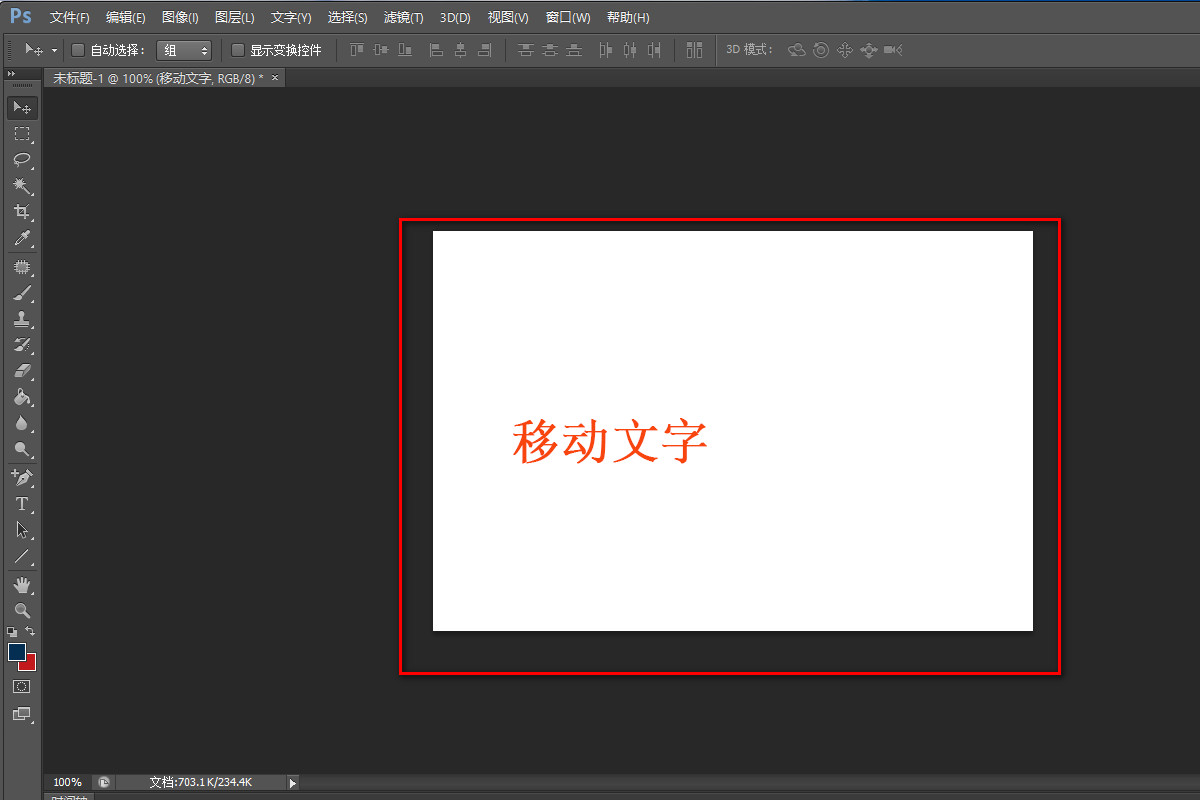Select the Eyedropper tool

pyautogui.click(x=22, y=239)
